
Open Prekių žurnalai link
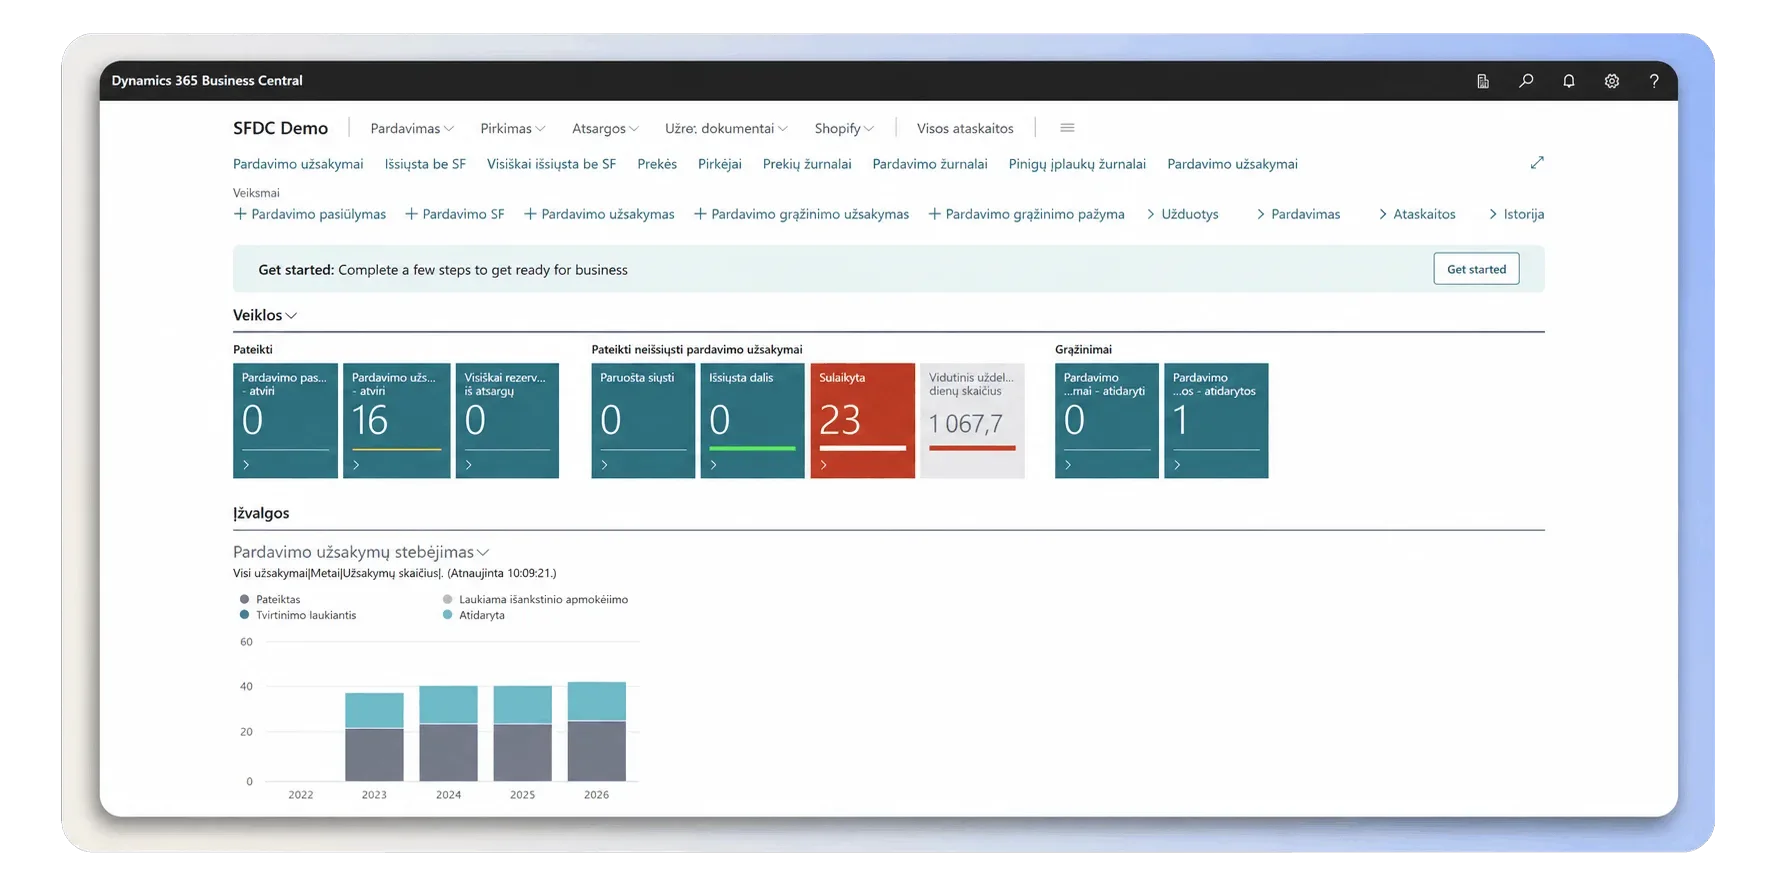pos(807,164)
